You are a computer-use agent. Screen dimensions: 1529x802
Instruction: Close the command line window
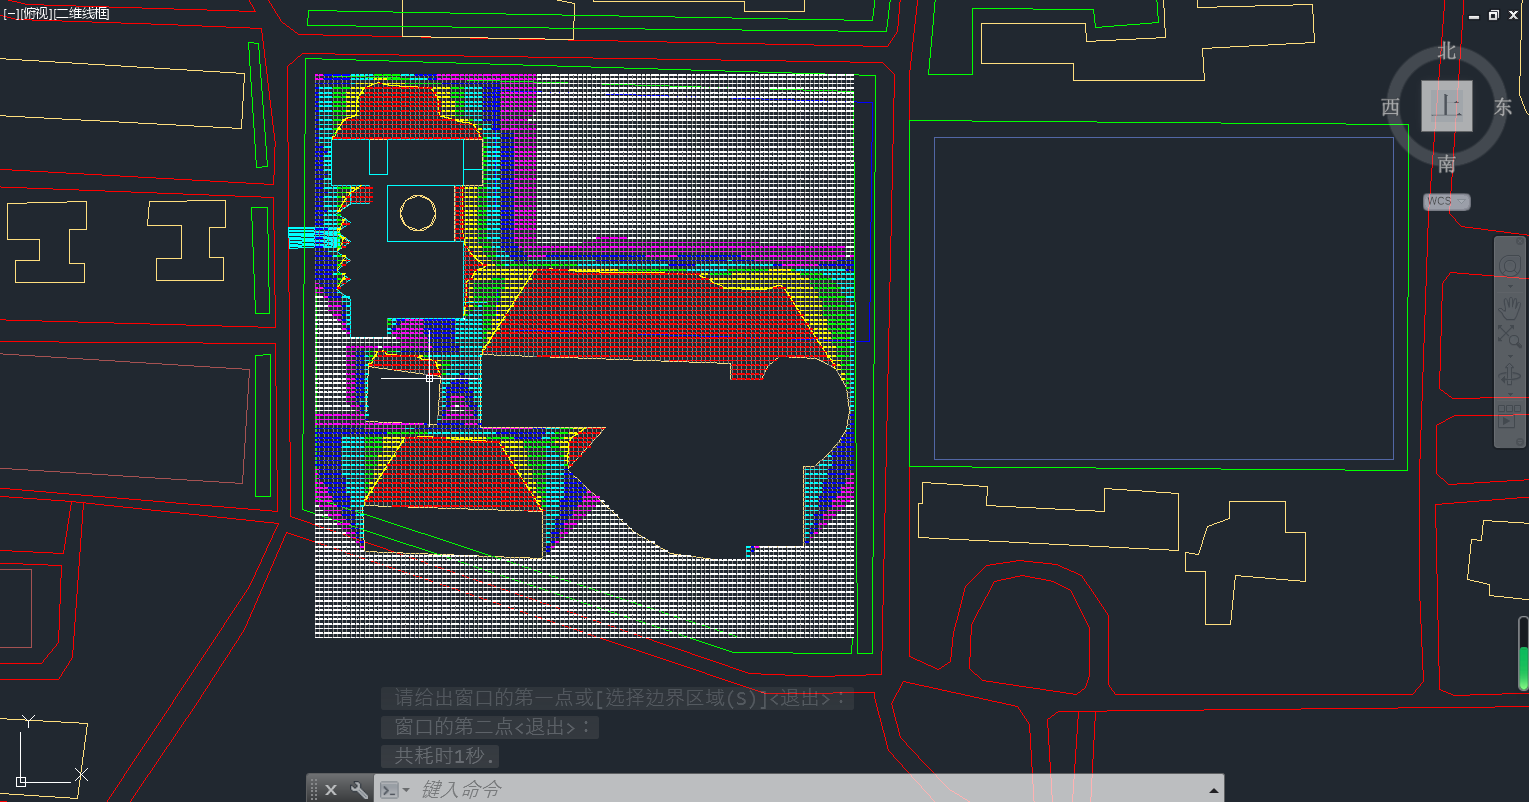331,790
